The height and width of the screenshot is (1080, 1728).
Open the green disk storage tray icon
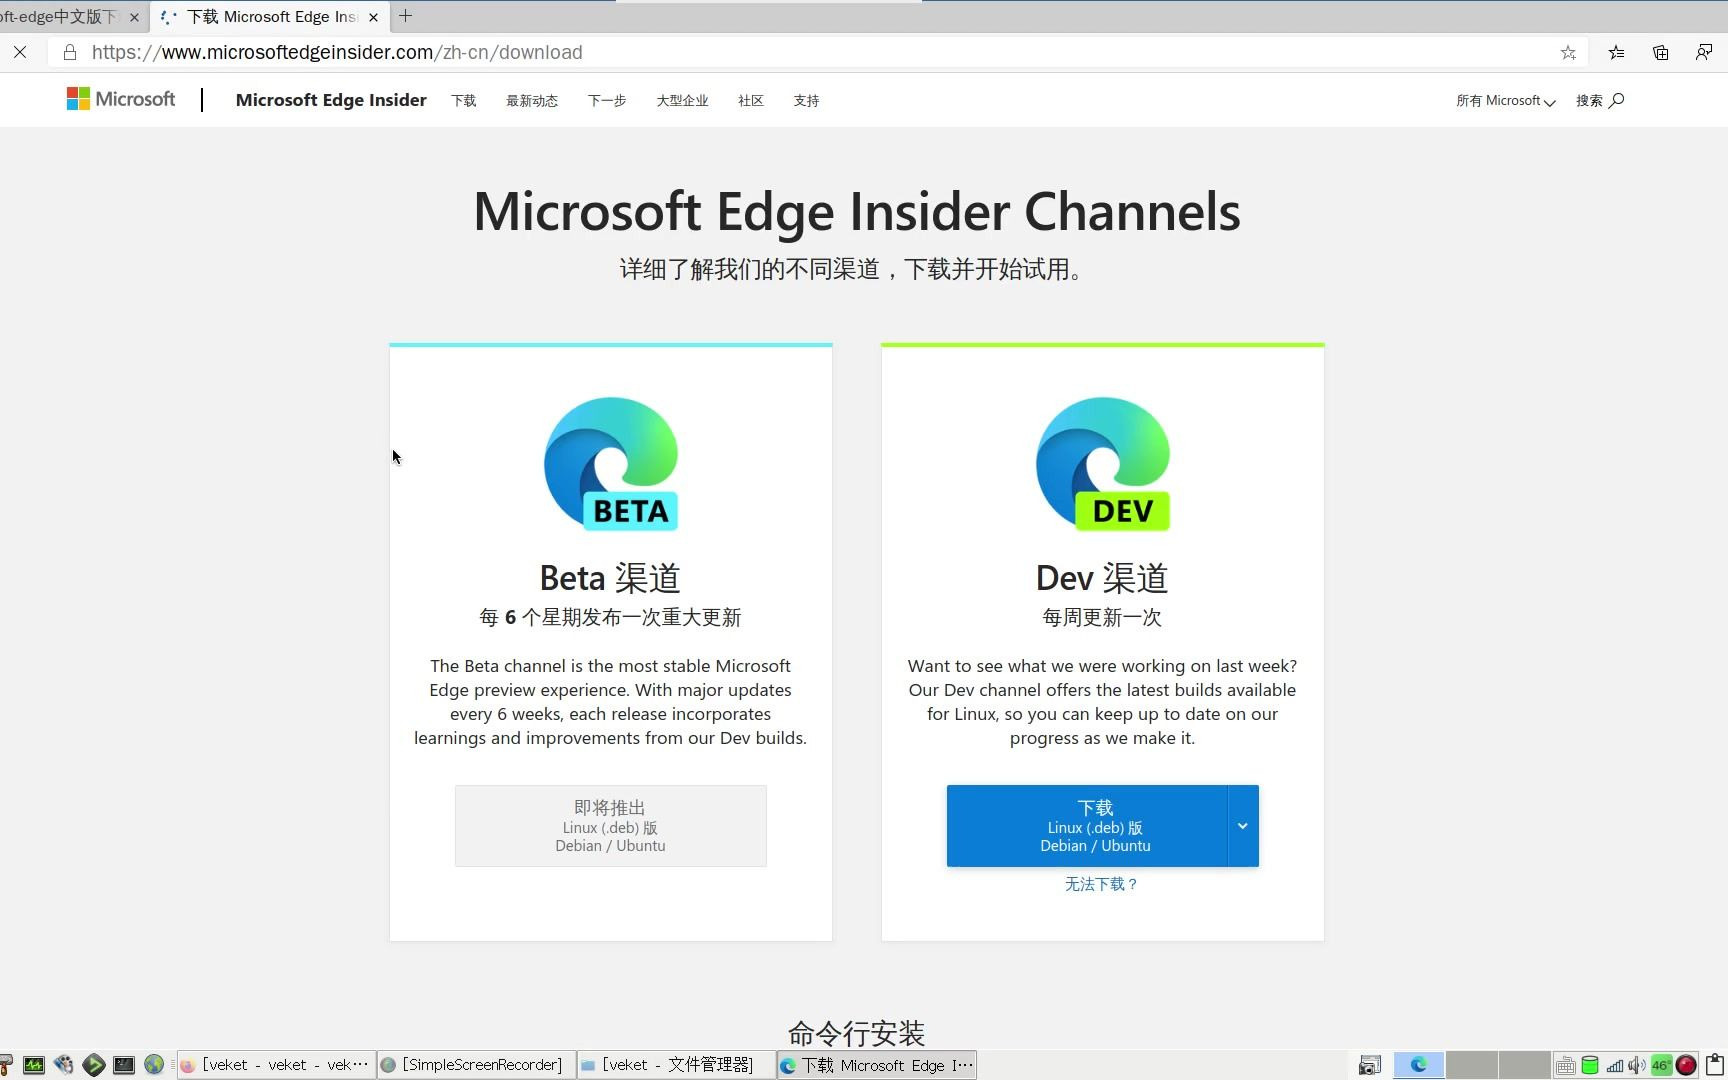[1590, 1066]
